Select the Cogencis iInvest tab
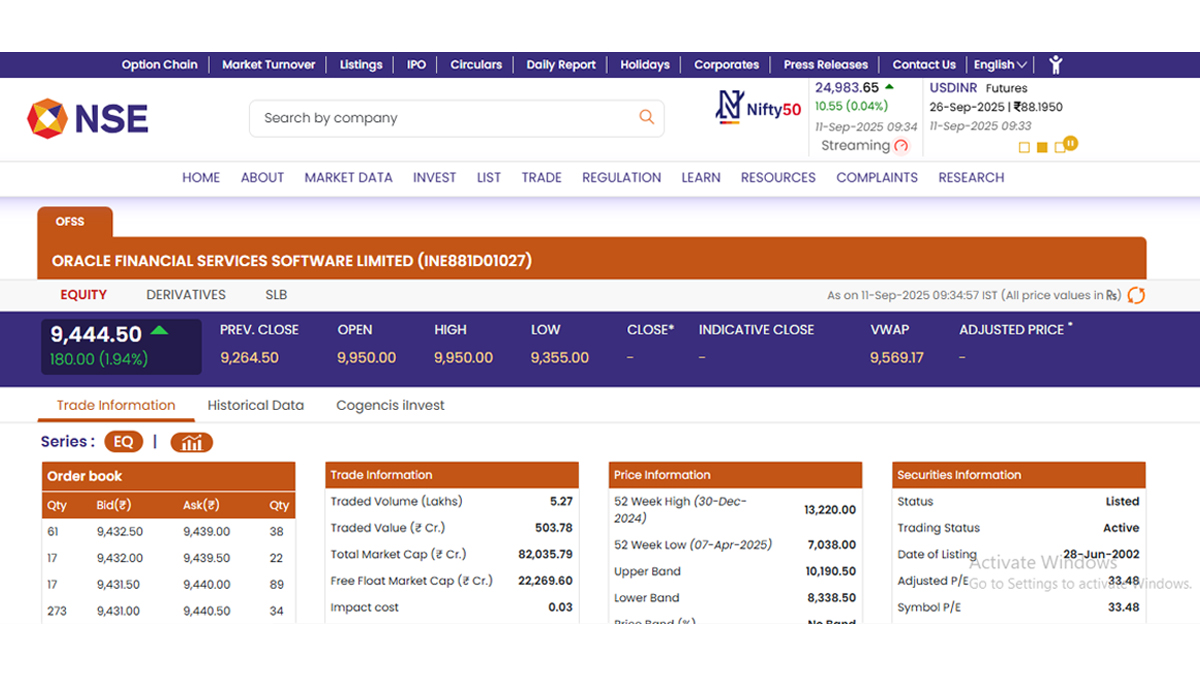 tap(390, 406)
